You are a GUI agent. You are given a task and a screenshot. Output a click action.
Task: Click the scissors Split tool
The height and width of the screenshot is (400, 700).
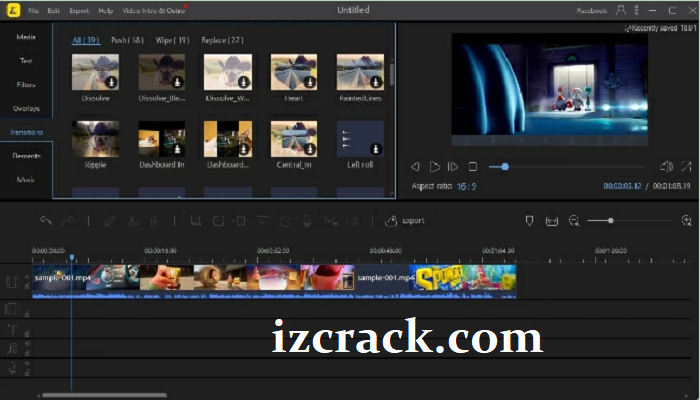click(x=132, y=221)
